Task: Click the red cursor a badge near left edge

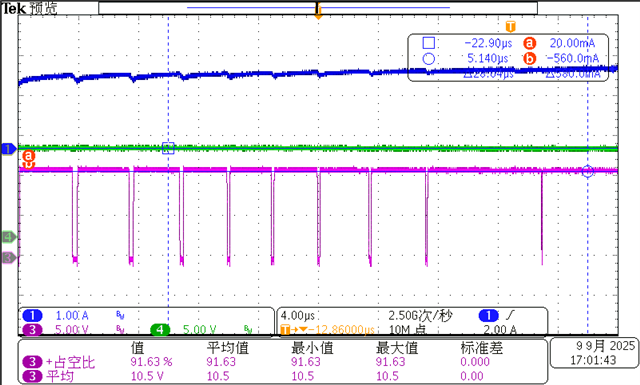Action: [x=28, y=156]
